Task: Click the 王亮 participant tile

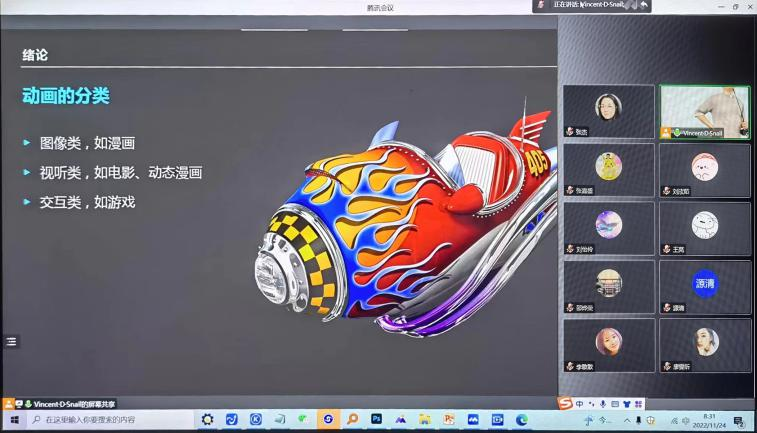Action: click(705, 229)
